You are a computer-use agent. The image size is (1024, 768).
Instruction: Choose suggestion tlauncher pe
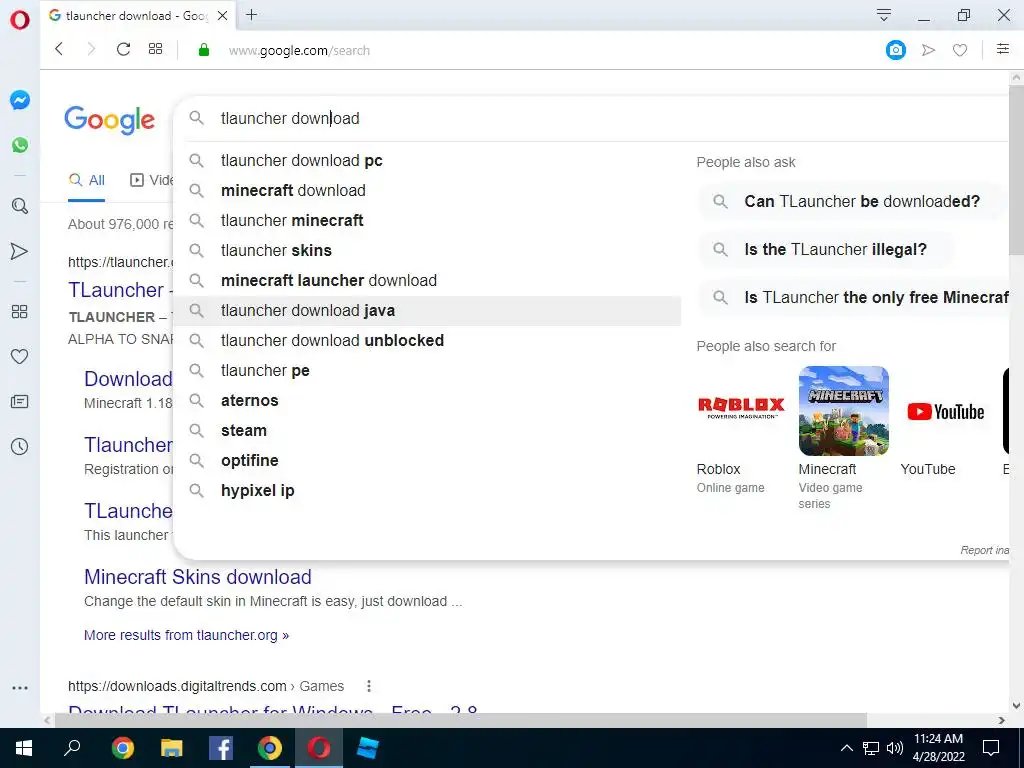pos(427,371)
